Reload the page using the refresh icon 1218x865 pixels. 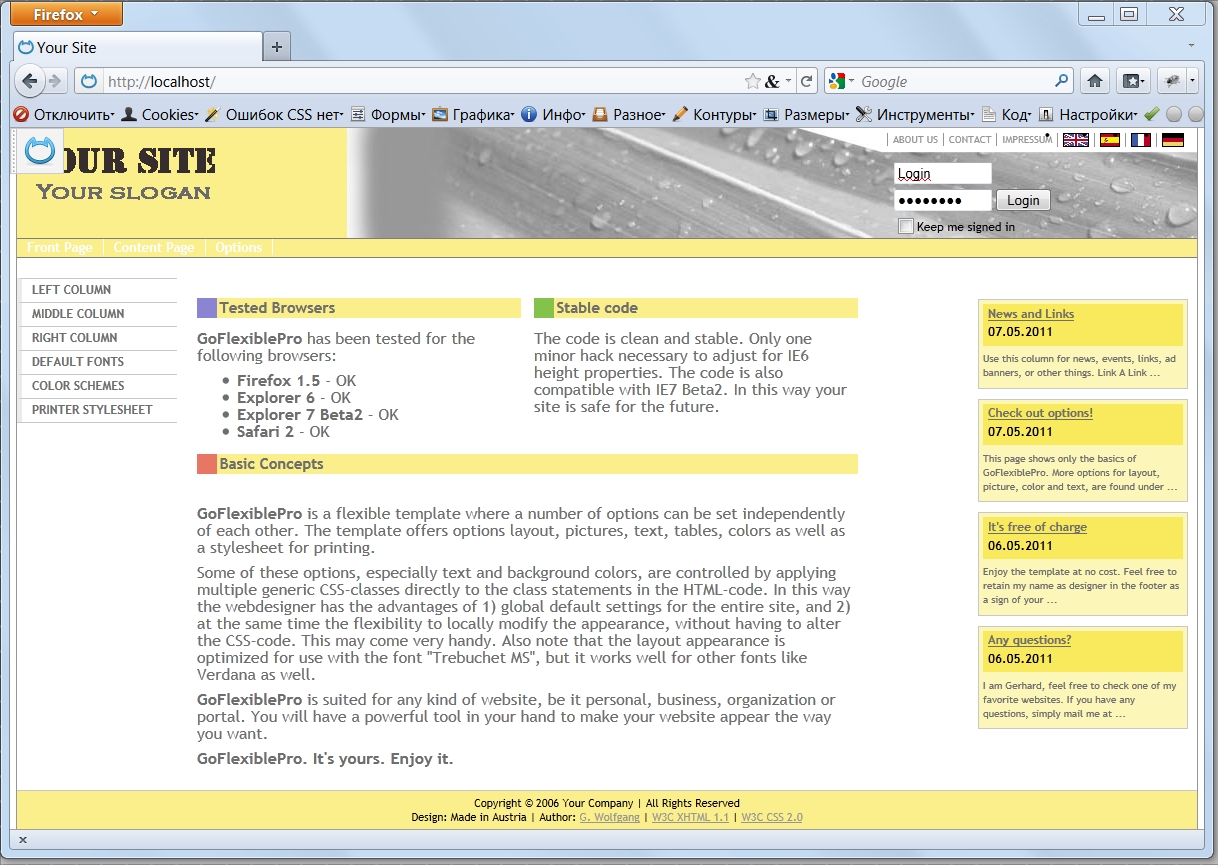pyautogui.click(x=806, y=81)
